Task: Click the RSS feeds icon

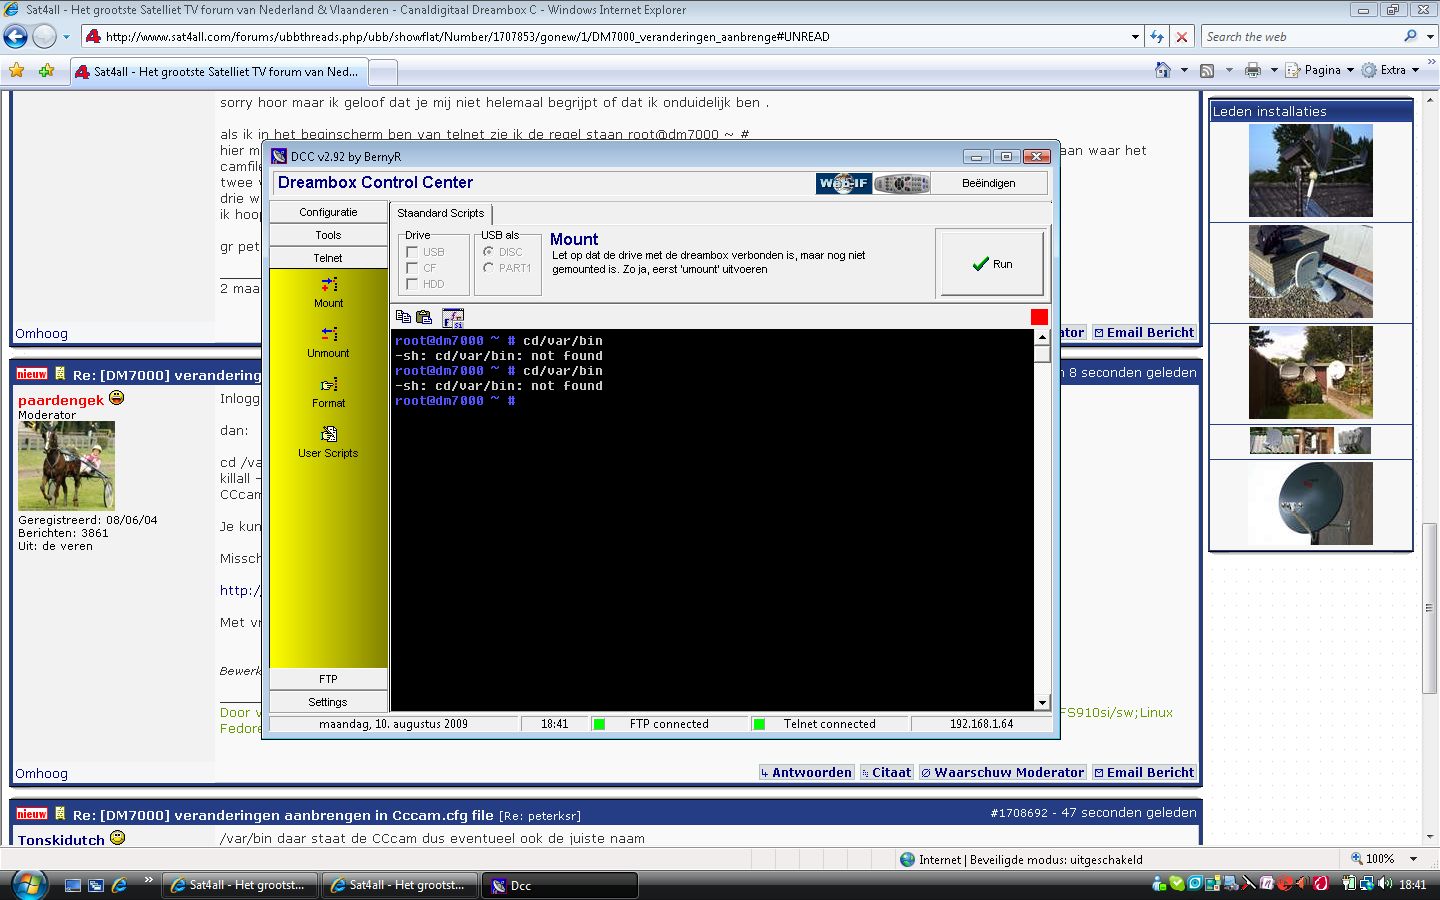Action: pos(1207,70)
